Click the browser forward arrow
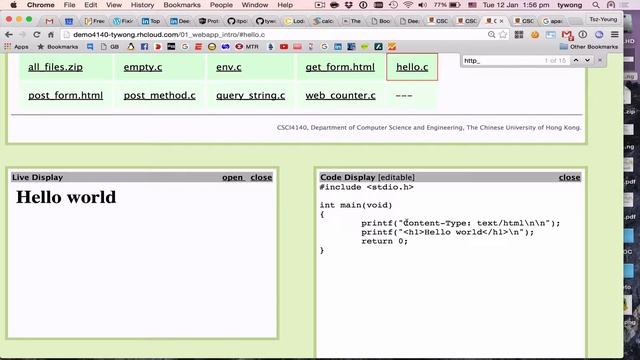640x360 pixels. (22, 35)
